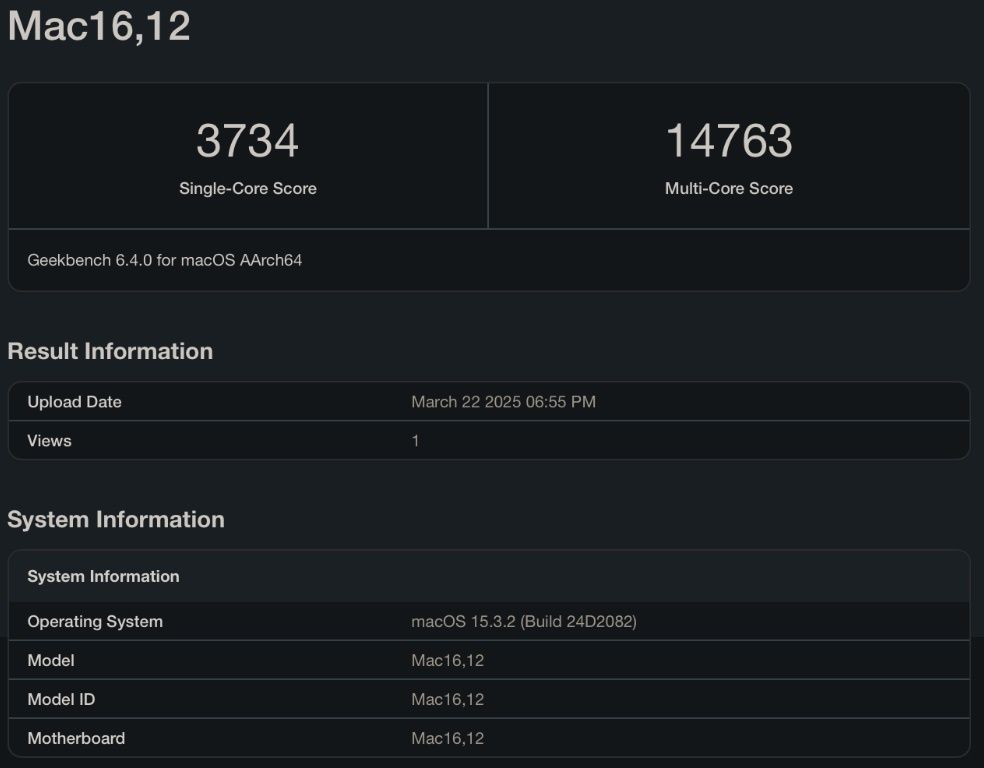Click the Mac16,12 page title

(99, 26)
